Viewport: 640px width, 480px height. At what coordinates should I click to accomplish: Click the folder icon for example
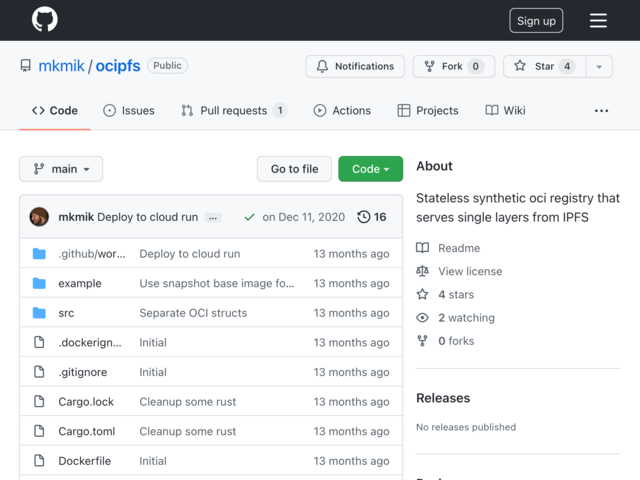39,283
